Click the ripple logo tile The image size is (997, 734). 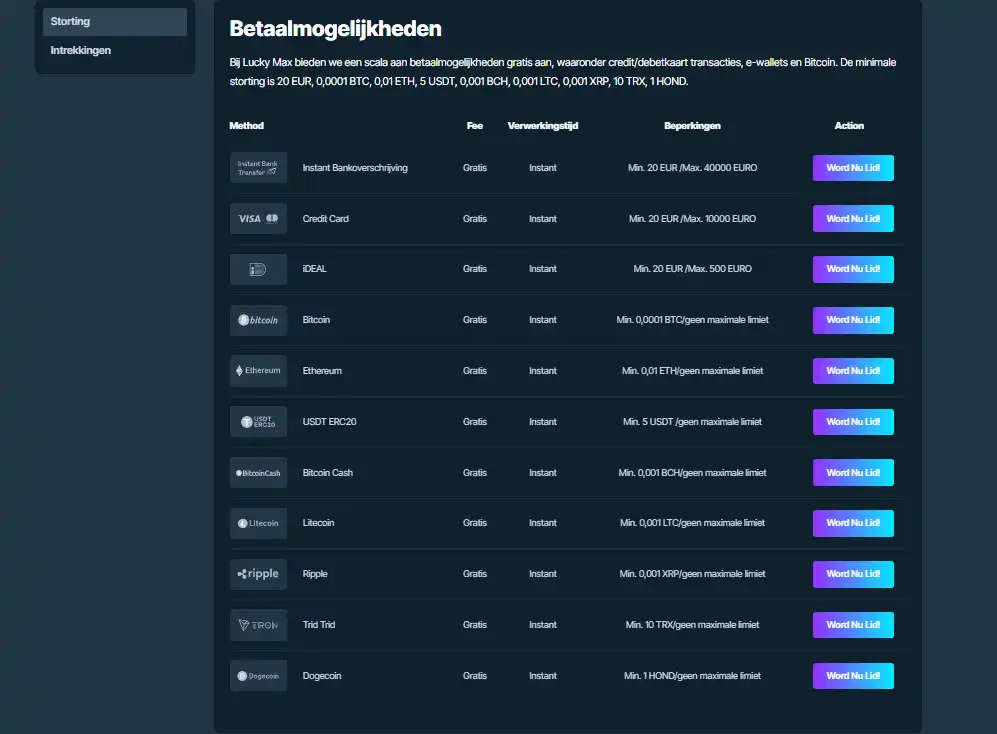click(258, 574)
